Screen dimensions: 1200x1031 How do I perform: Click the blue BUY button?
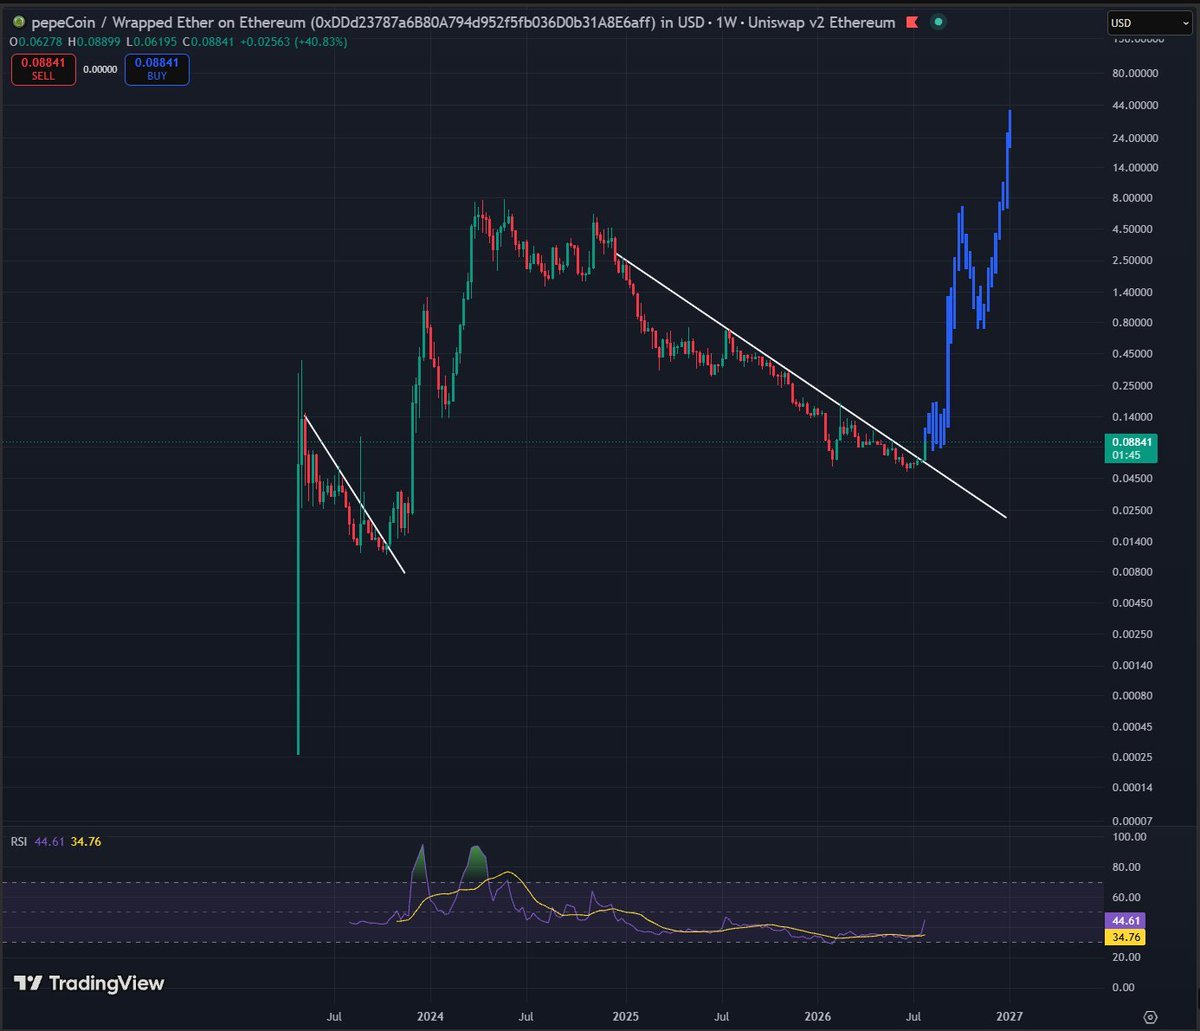pos(157,70)
